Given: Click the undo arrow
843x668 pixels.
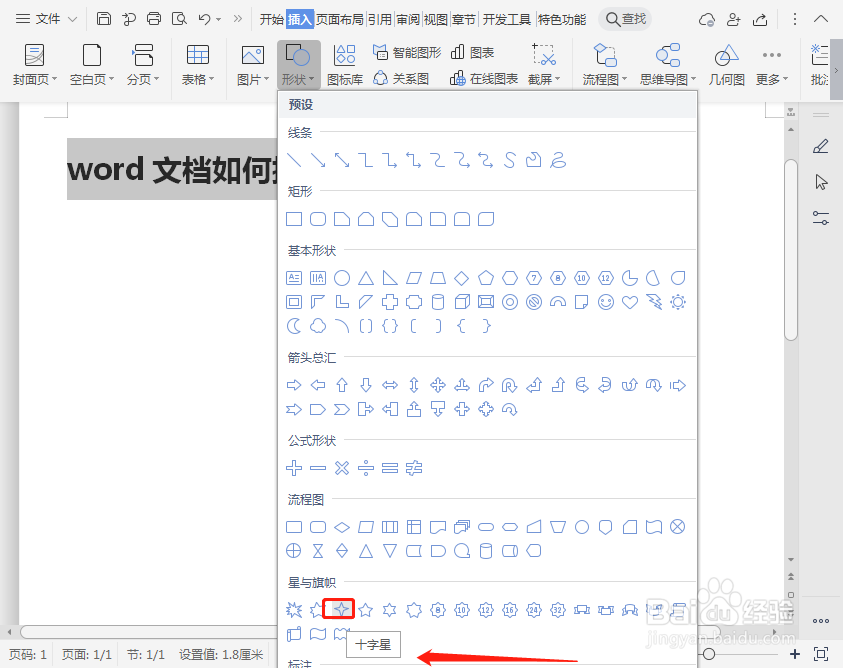Looking at the screenshot, I should pos(205,17).
